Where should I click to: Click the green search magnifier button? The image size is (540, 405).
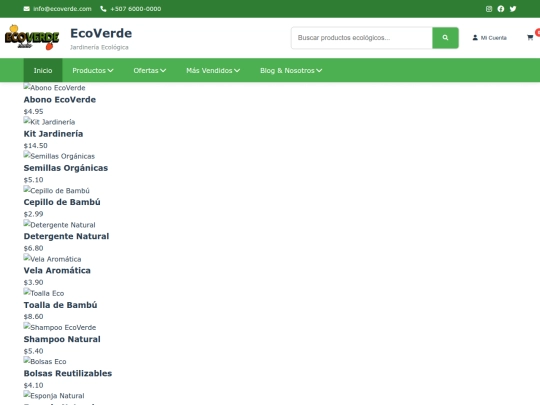445,38
